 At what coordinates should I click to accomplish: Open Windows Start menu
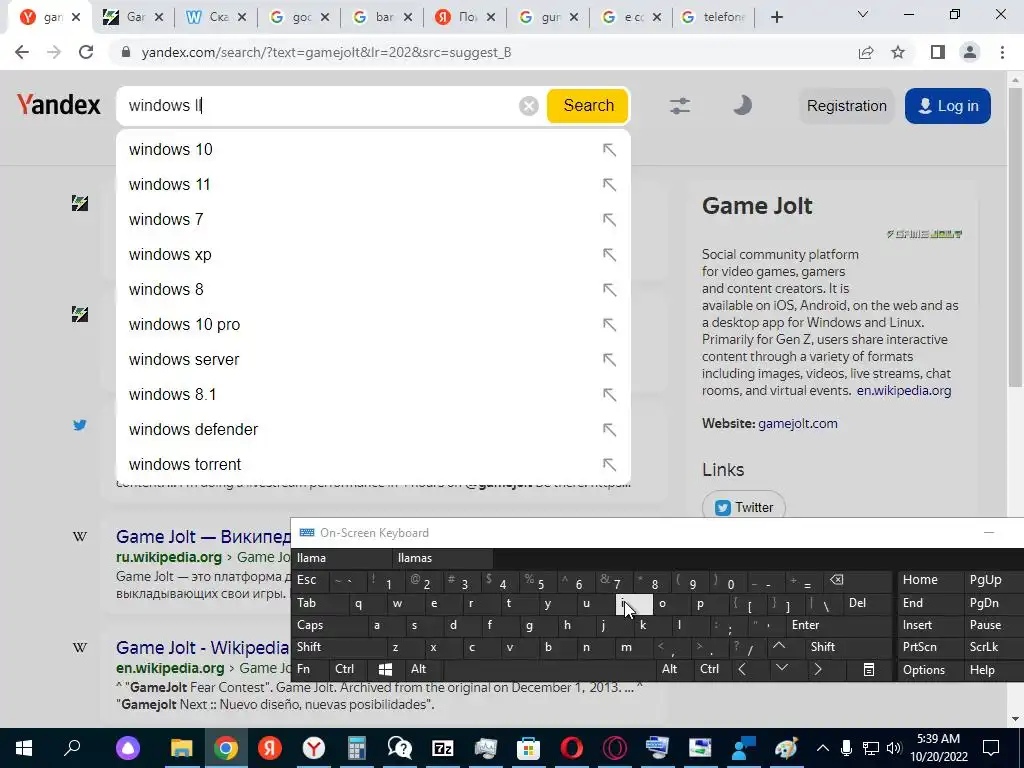coord(24,748)
